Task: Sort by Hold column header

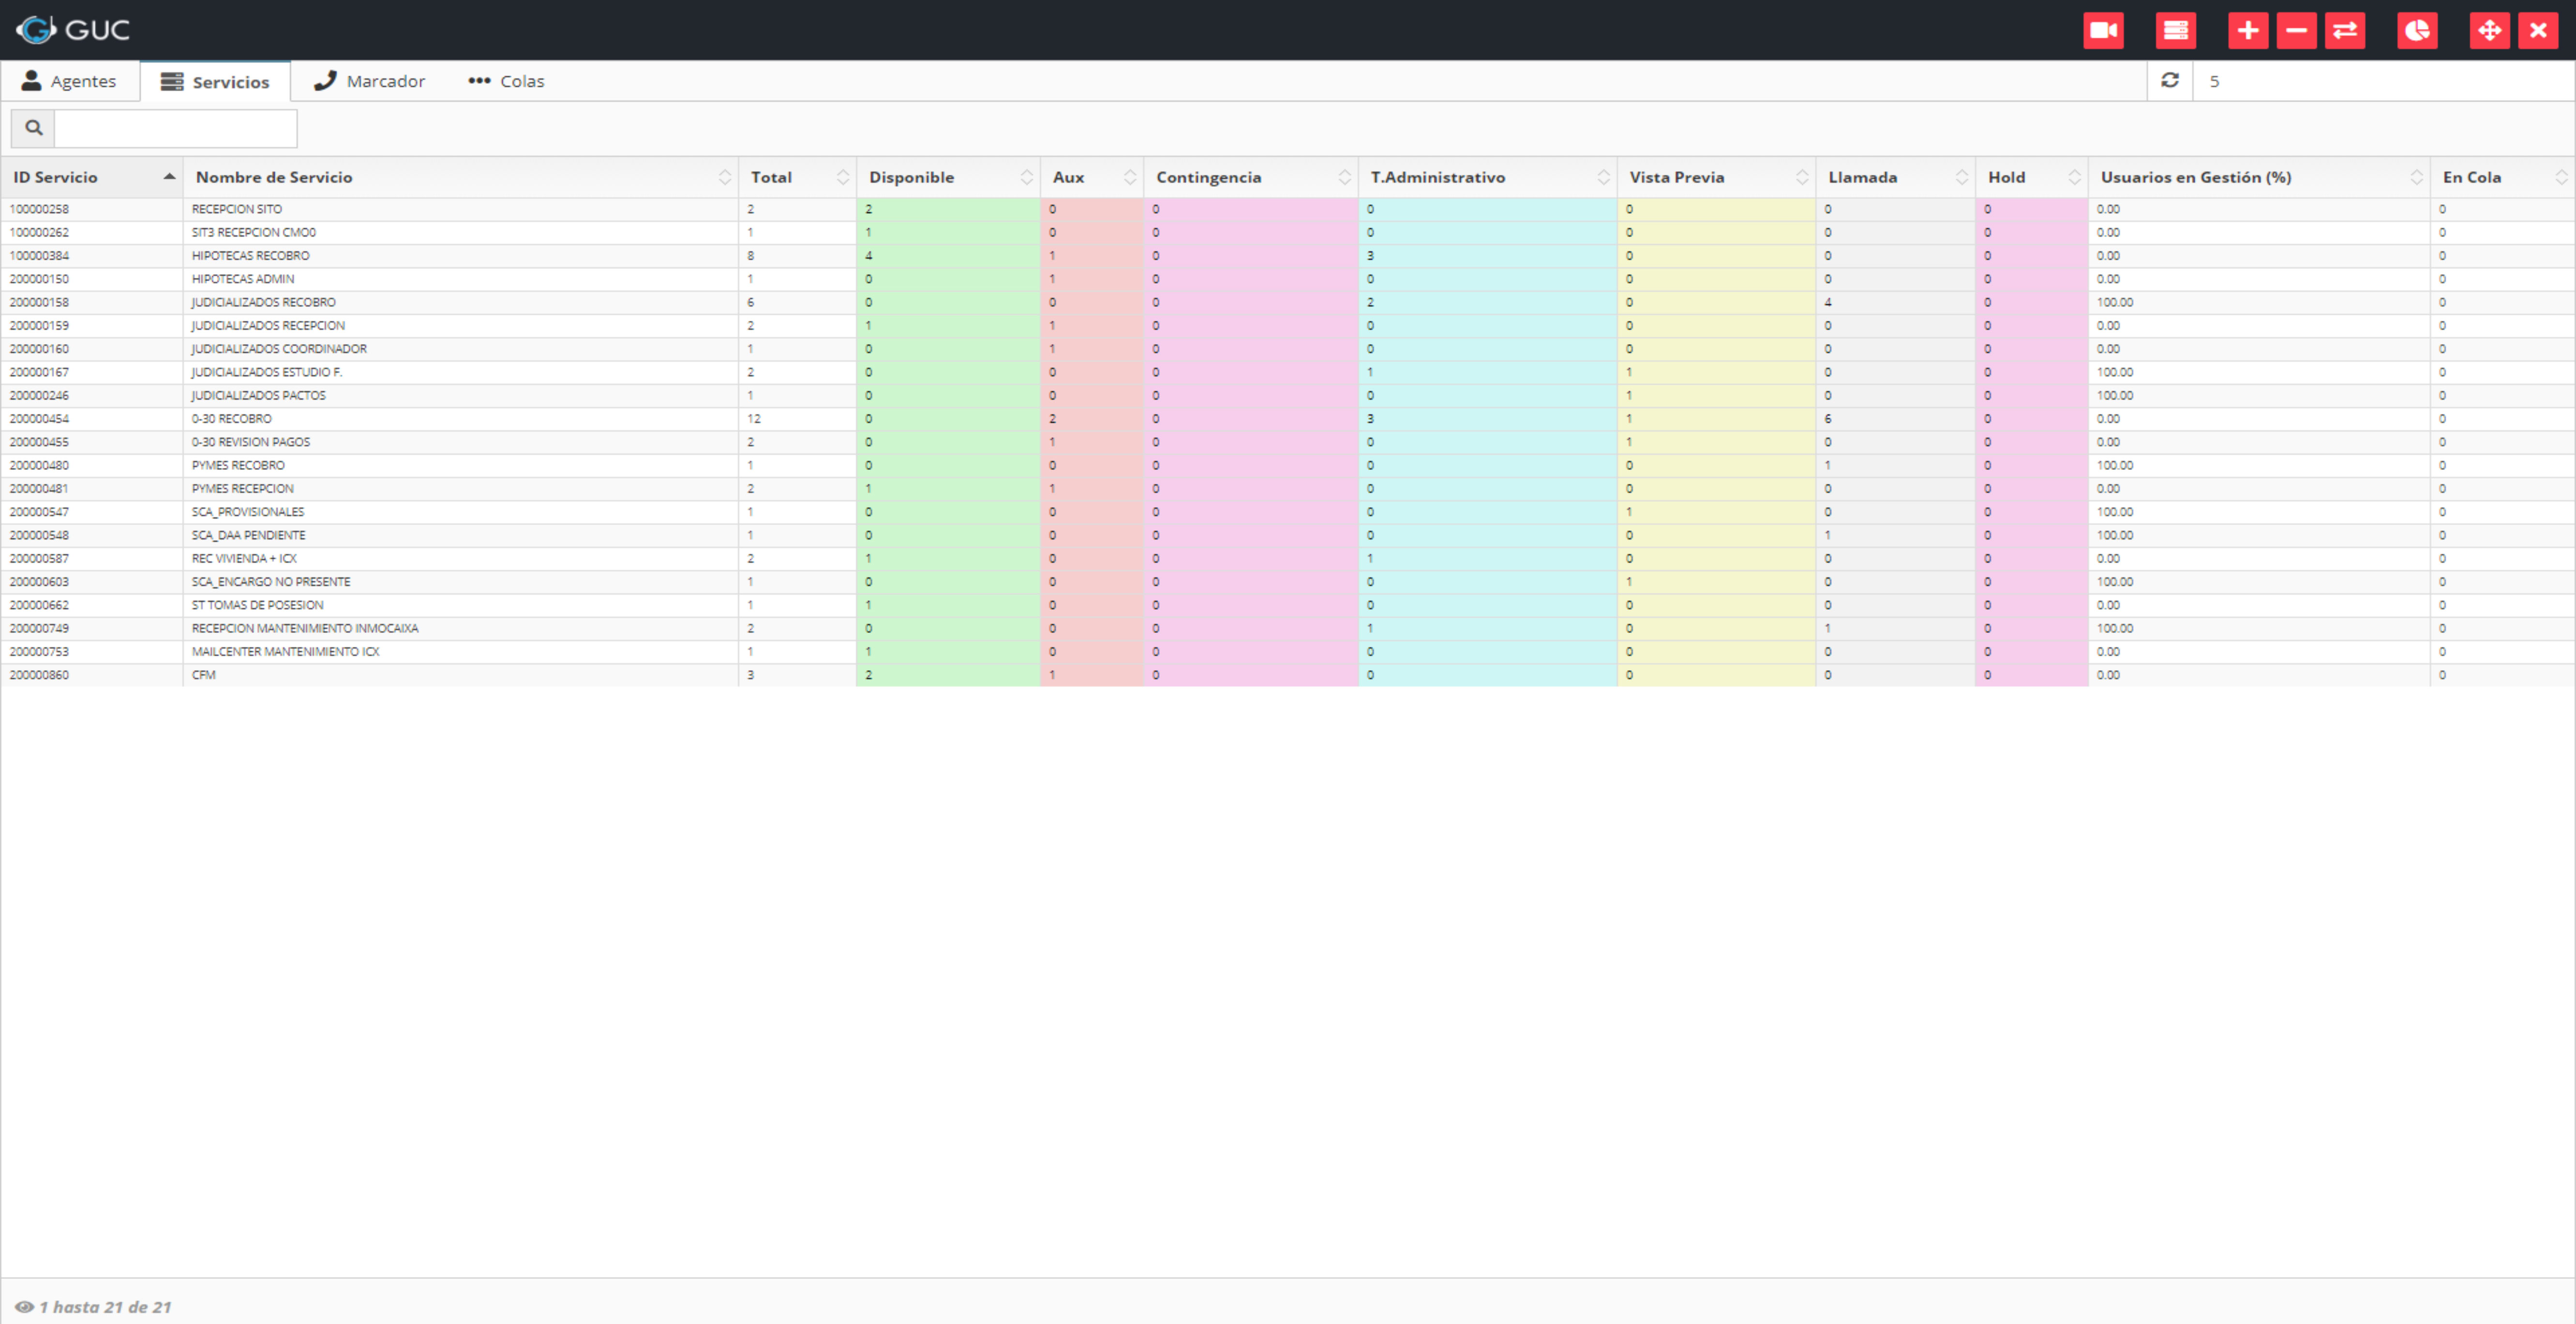Action: click(2032, 177)
